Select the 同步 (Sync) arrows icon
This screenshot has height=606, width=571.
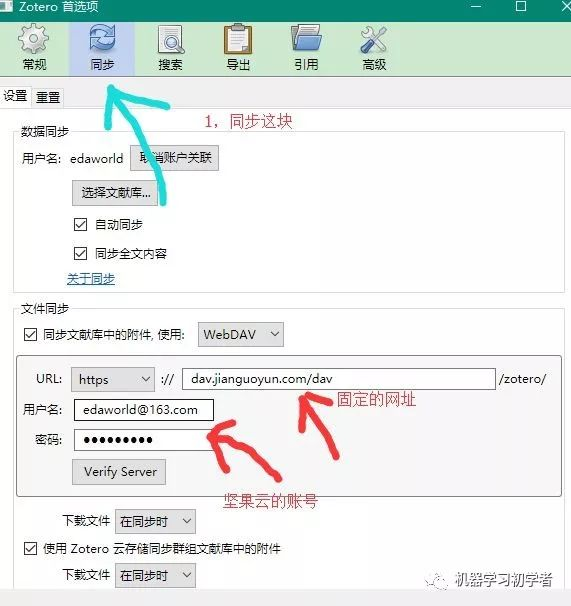[102, 48]
